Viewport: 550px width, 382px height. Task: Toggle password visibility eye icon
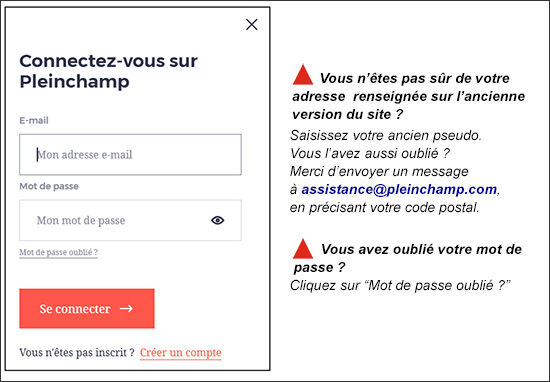pos(217,220)
